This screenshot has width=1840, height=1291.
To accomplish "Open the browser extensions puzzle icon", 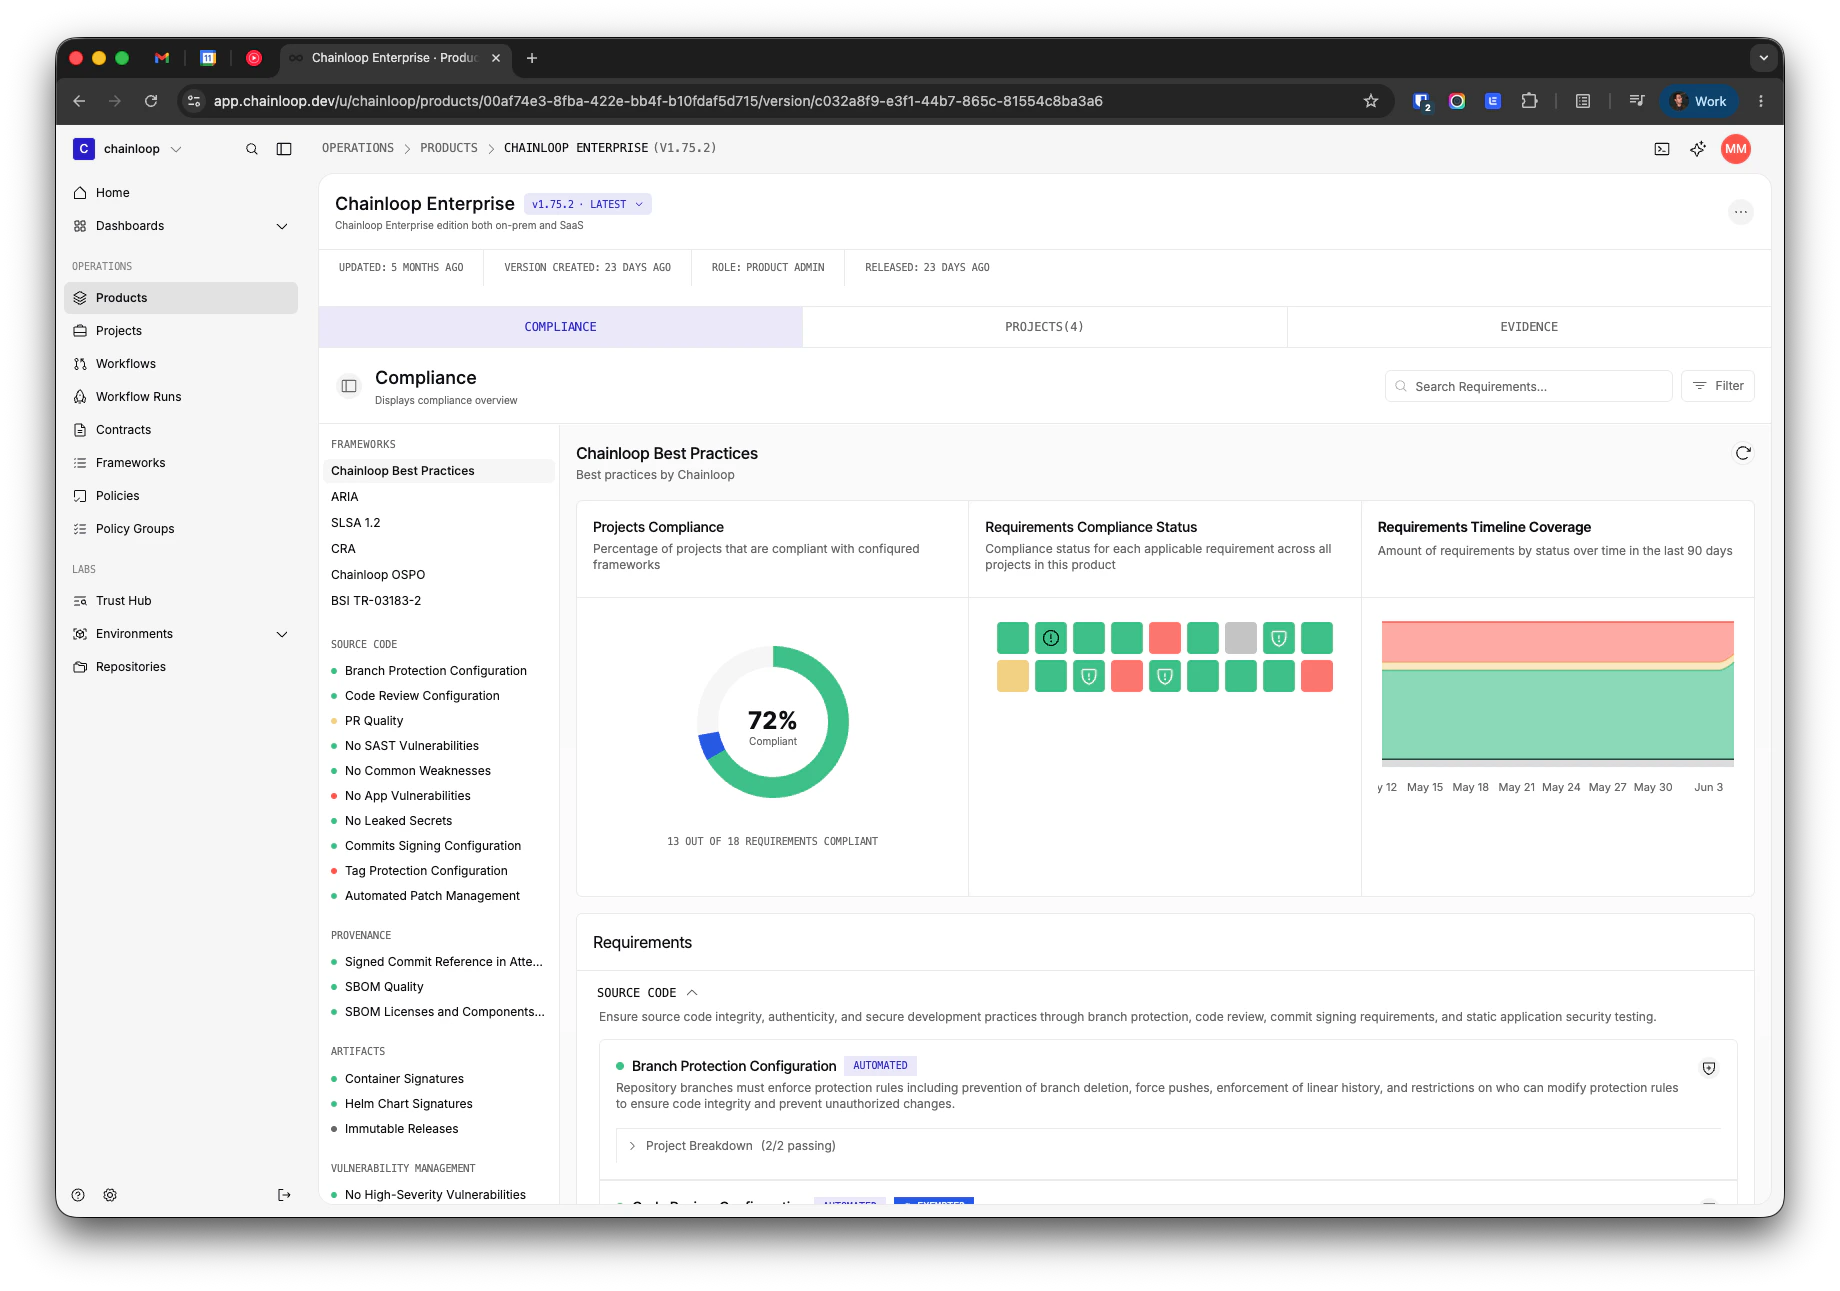I will [x=1529, y=101].
